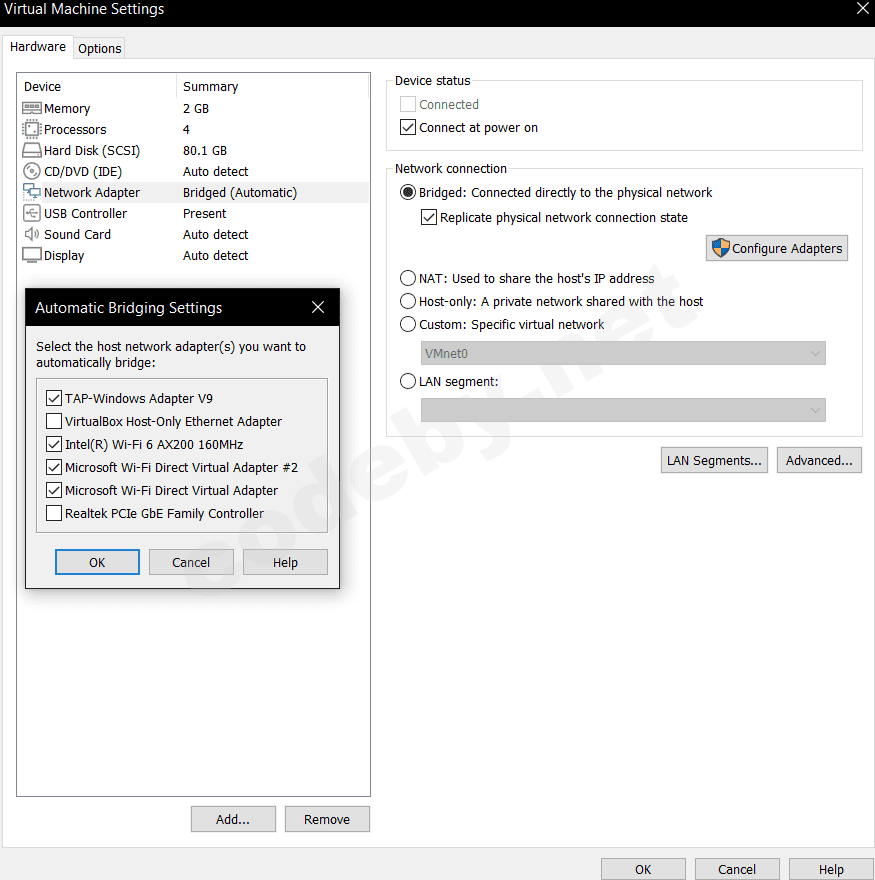Click the Device column header

[42, 86]
